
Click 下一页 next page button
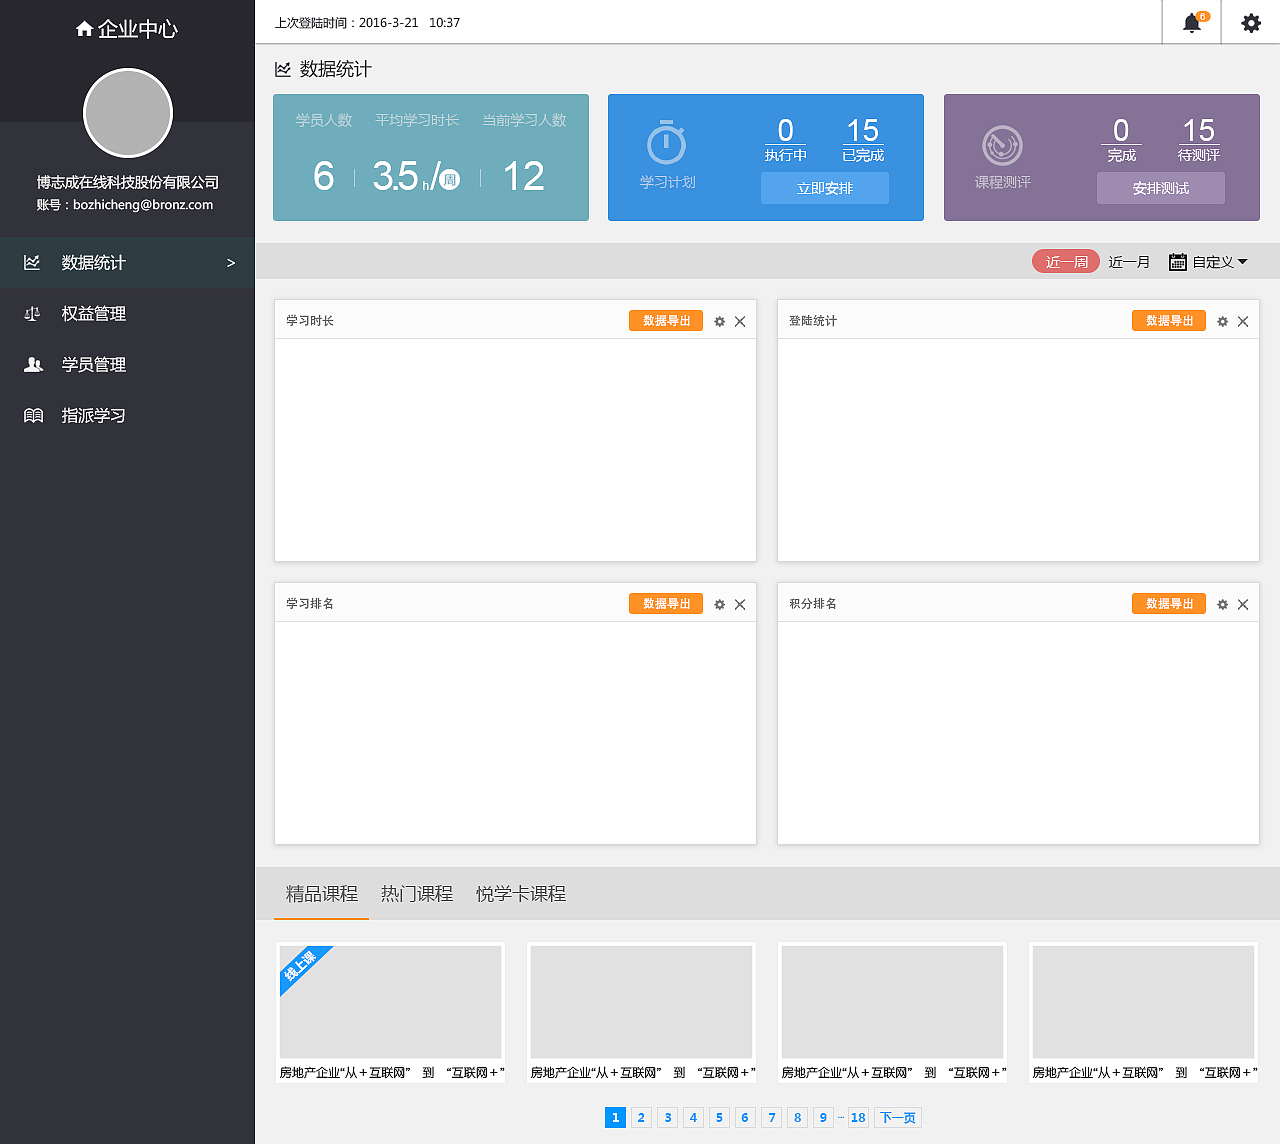coord(897,1117)
